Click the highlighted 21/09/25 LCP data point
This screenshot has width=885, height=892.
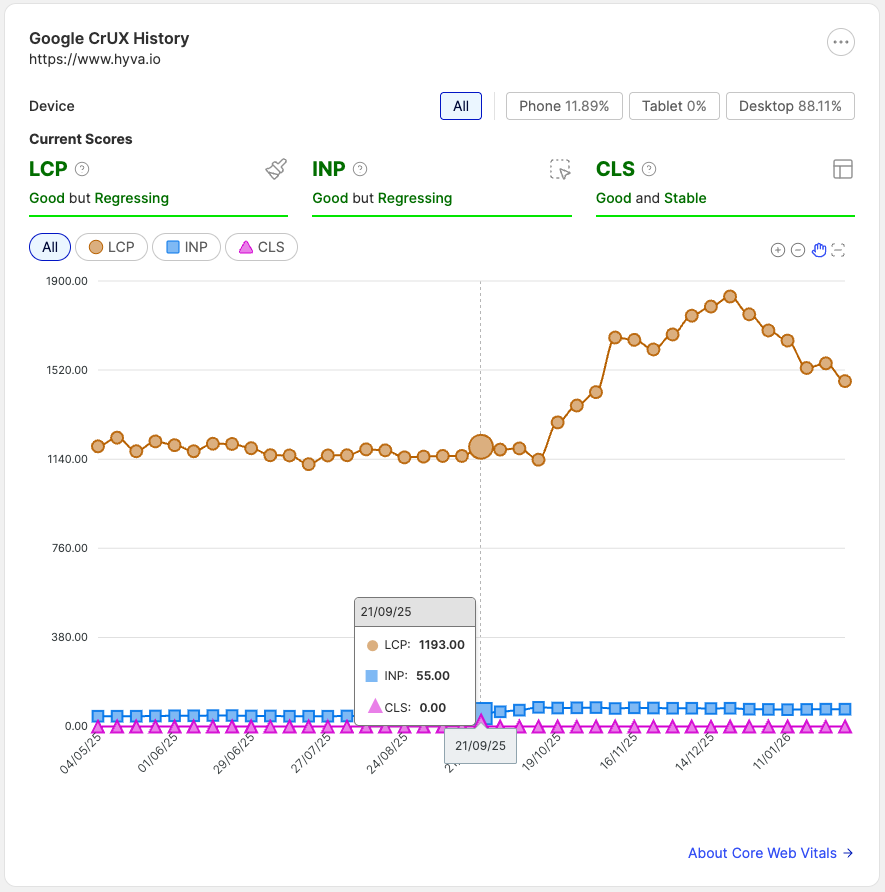(x=481, y=446)
